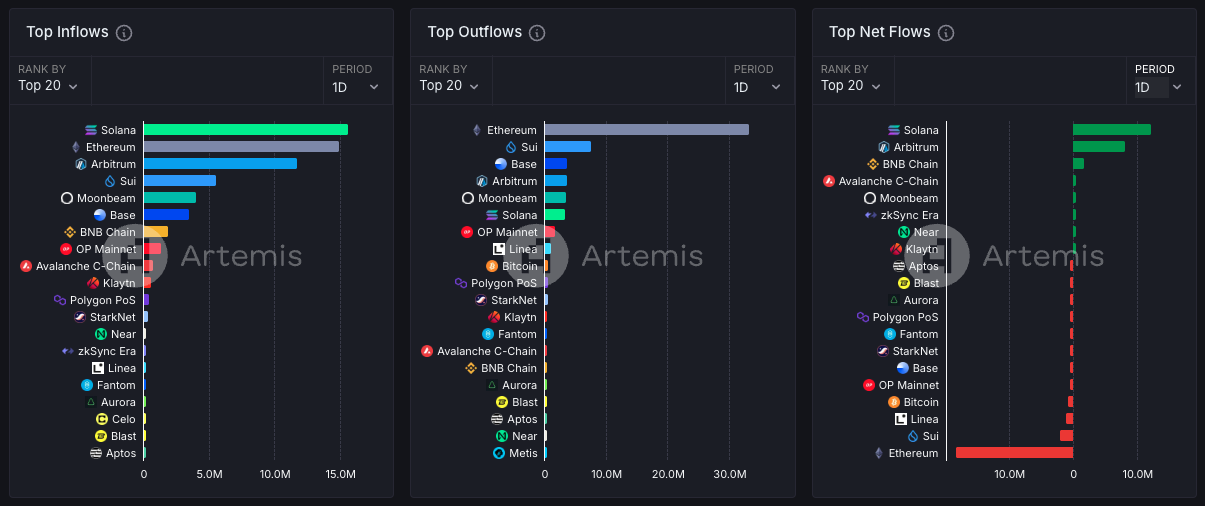
Task: Click Avalanche C-Chain icon in Top Inflows
Action: click(x=26, y=266)
